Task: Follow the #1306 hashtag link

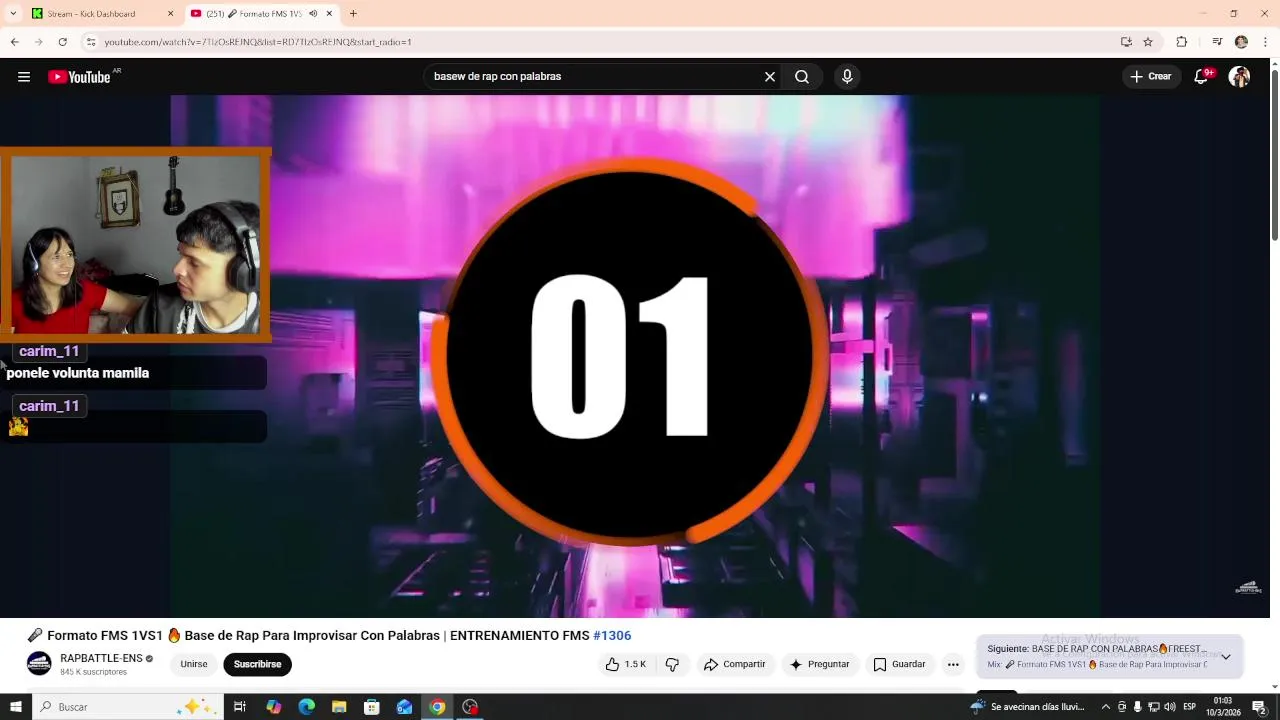Action: click(x=612, y=636)
